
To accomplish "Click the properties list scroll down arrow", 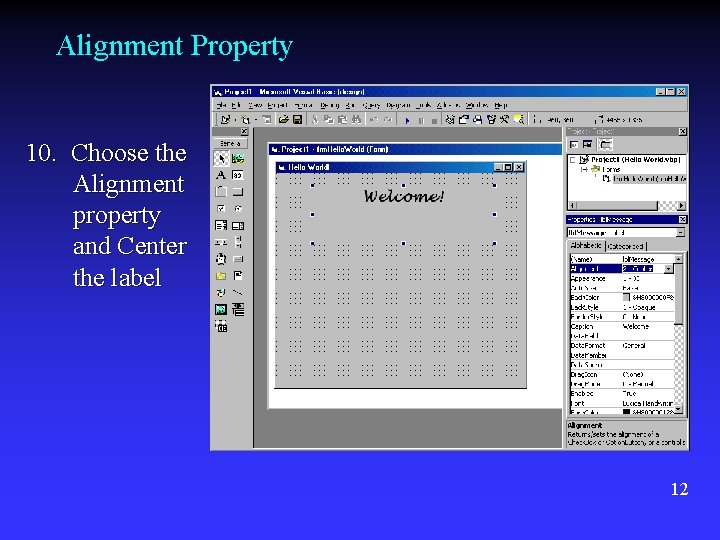I will tap(678, 410).
